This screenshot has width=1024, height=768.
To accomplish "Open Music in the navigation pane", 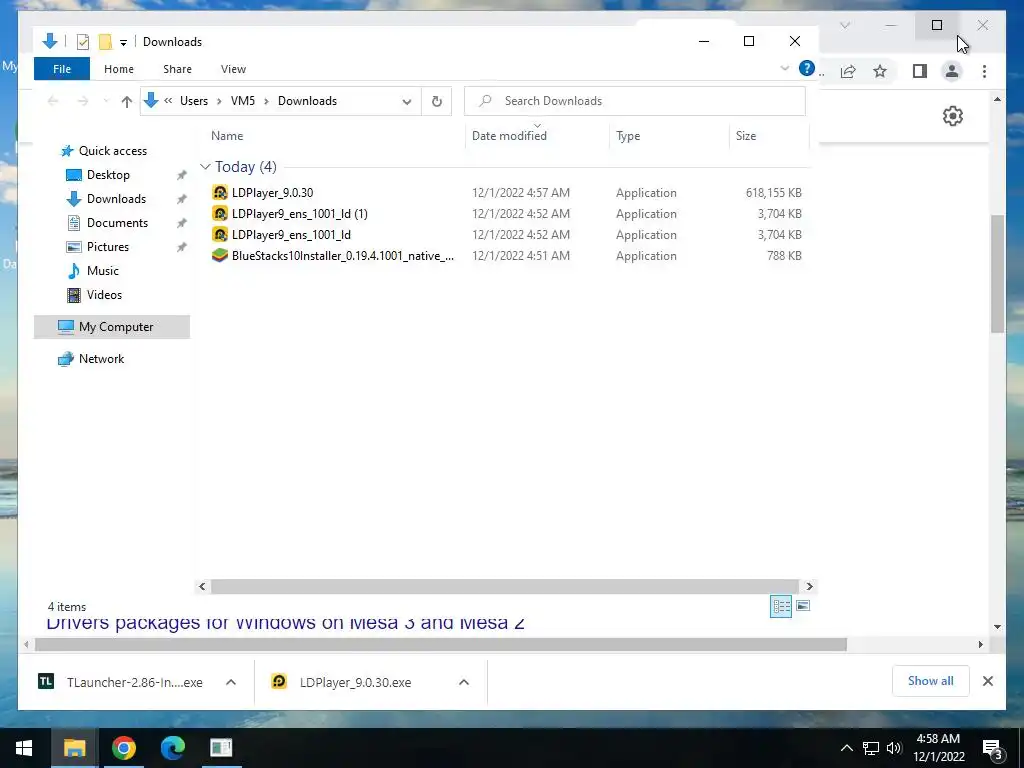I will (103, 270).
